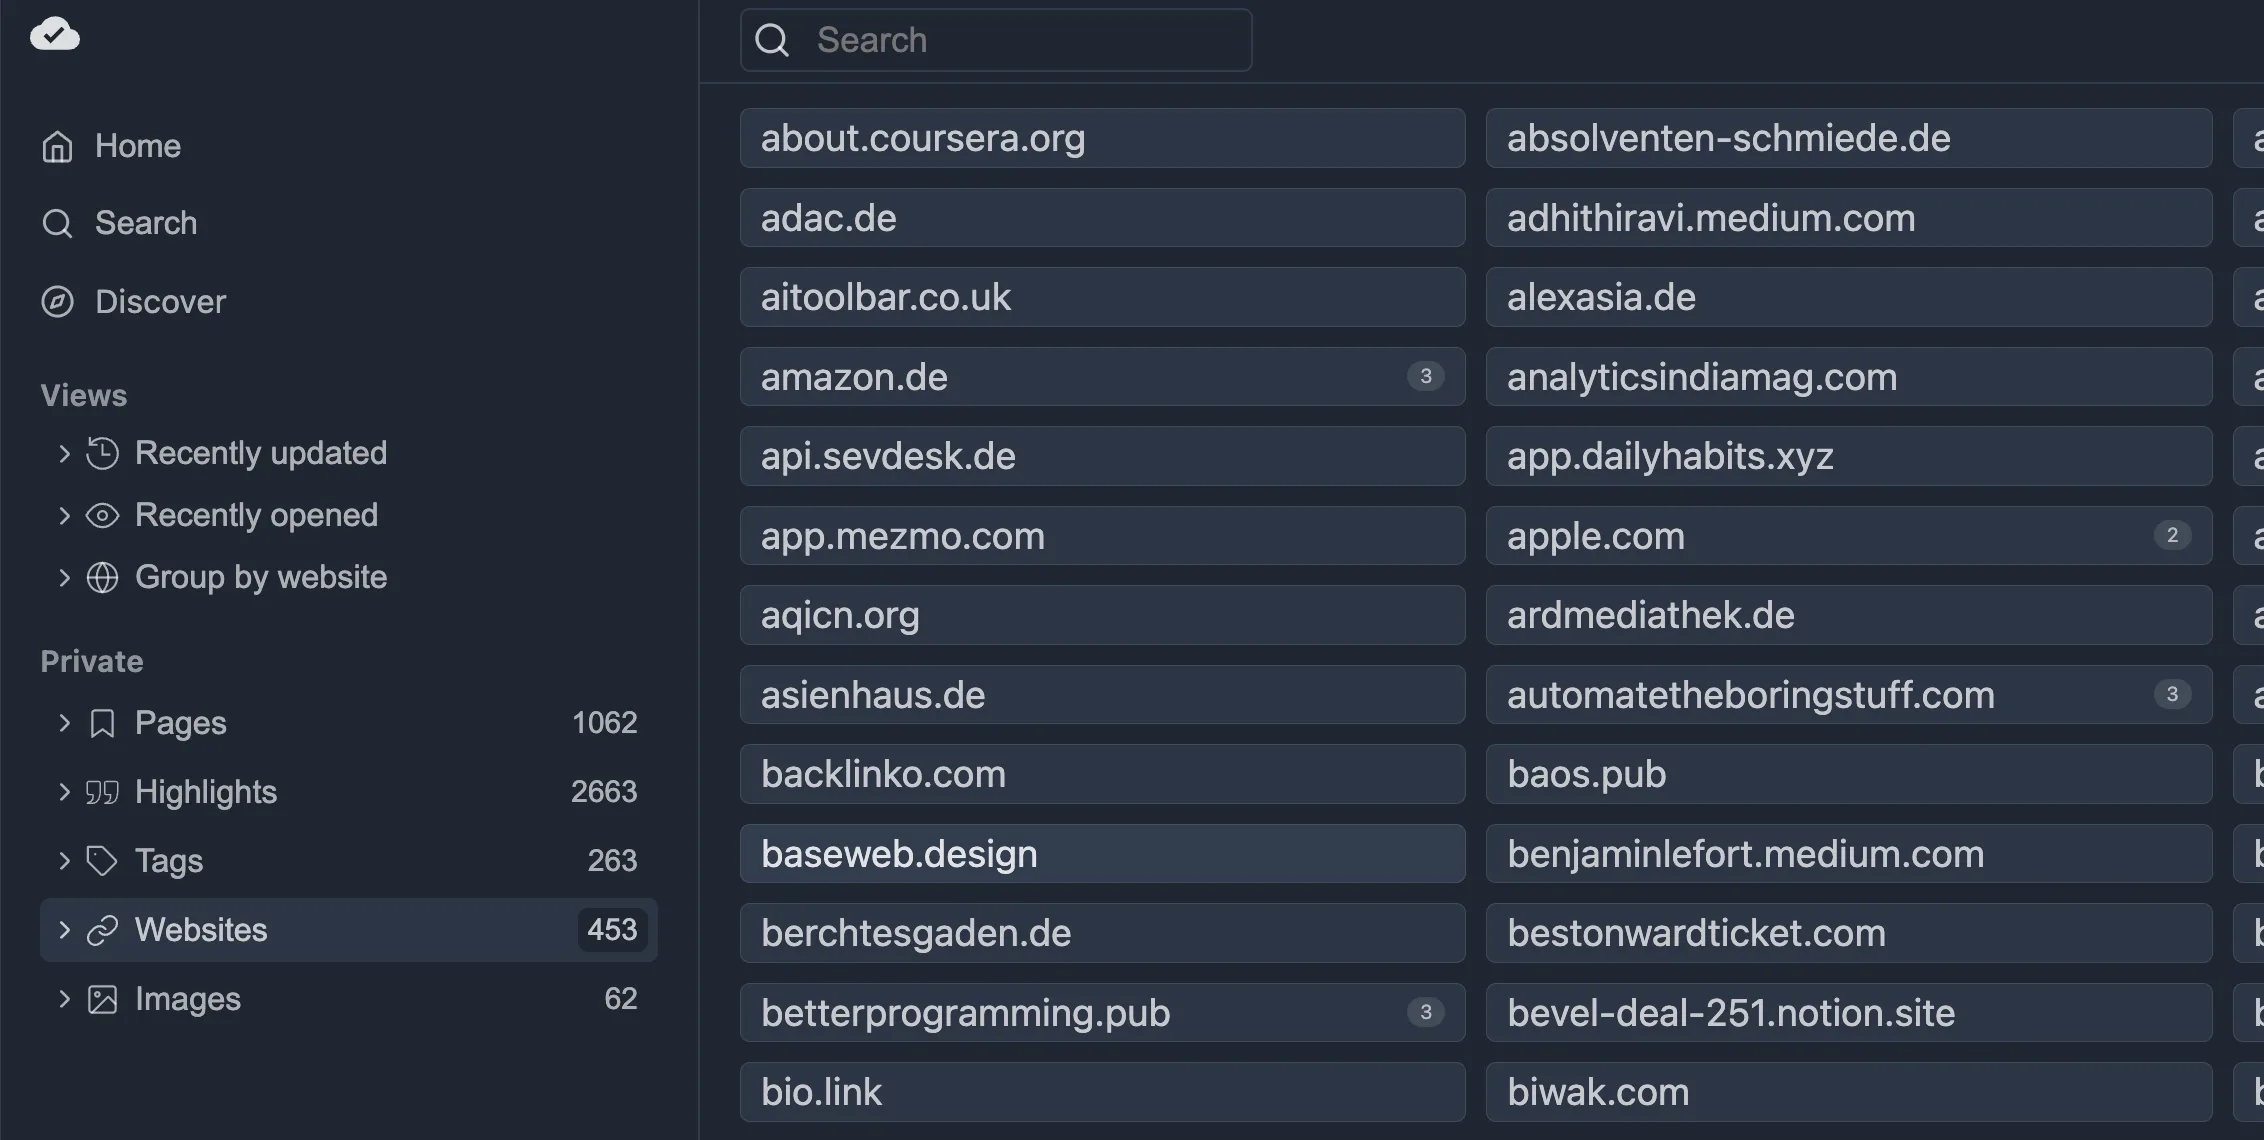Open the amazon.de website entry

click(x=1102, y=377)
